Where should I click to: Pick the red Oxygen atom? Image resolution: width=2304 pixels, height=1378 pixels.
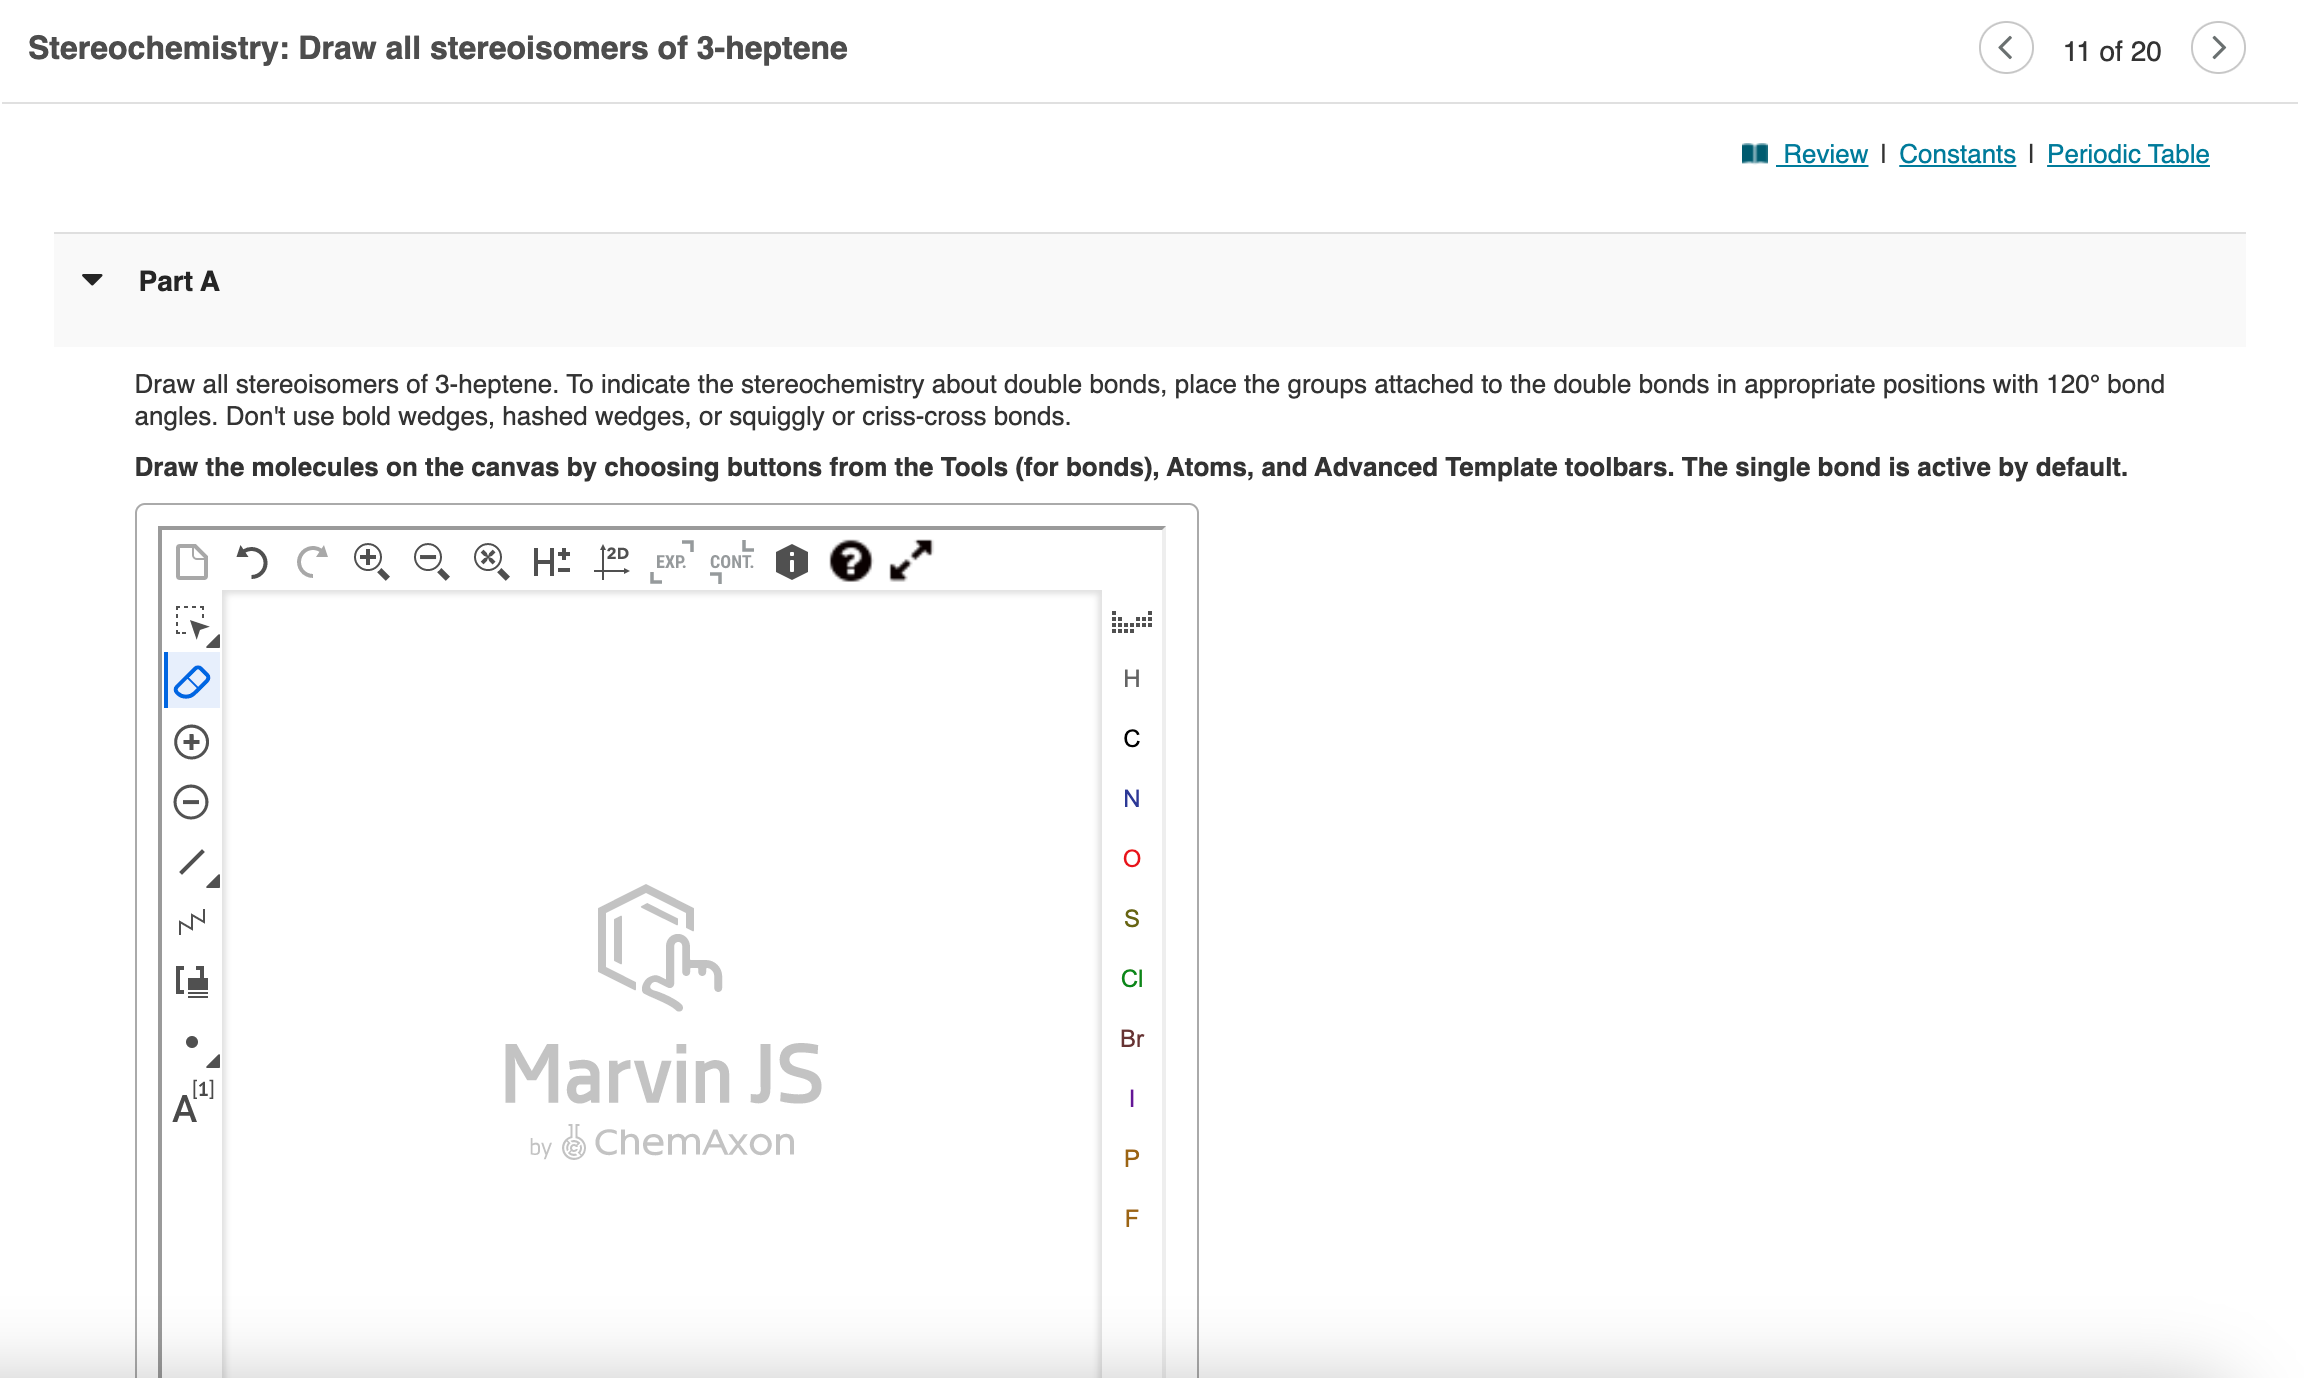coord(1131,858)
